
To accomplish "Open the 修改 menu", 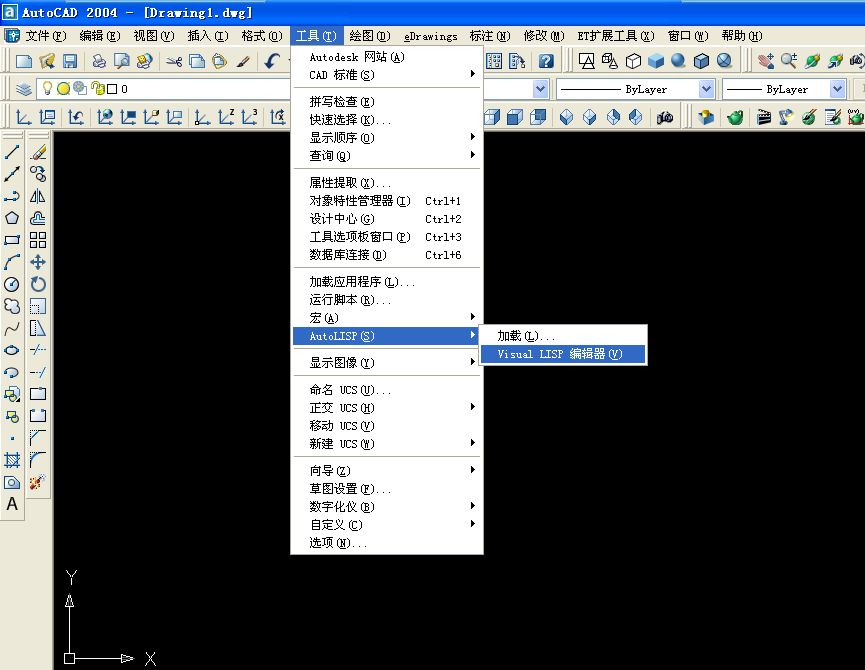I will (x=543, y=36).
